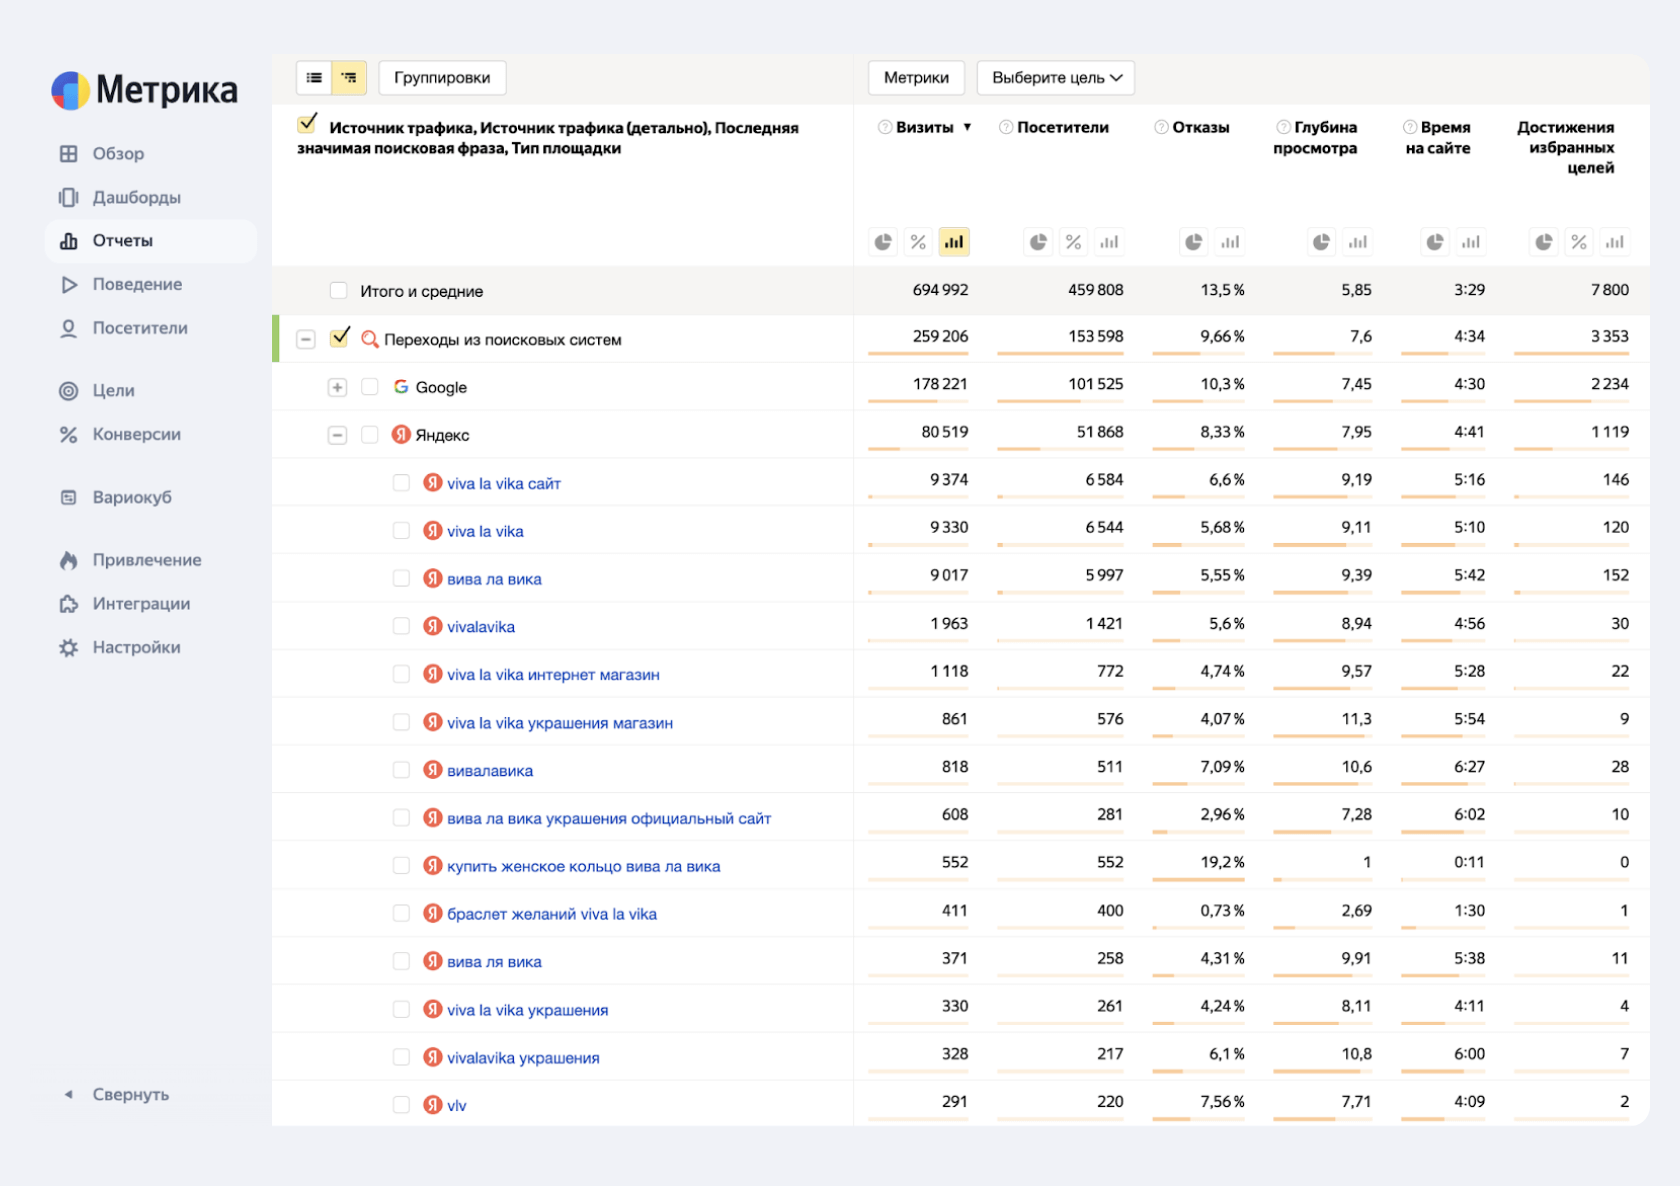Click the total visits value 694 992
Screen dimensions: 1680x1186
940,290
